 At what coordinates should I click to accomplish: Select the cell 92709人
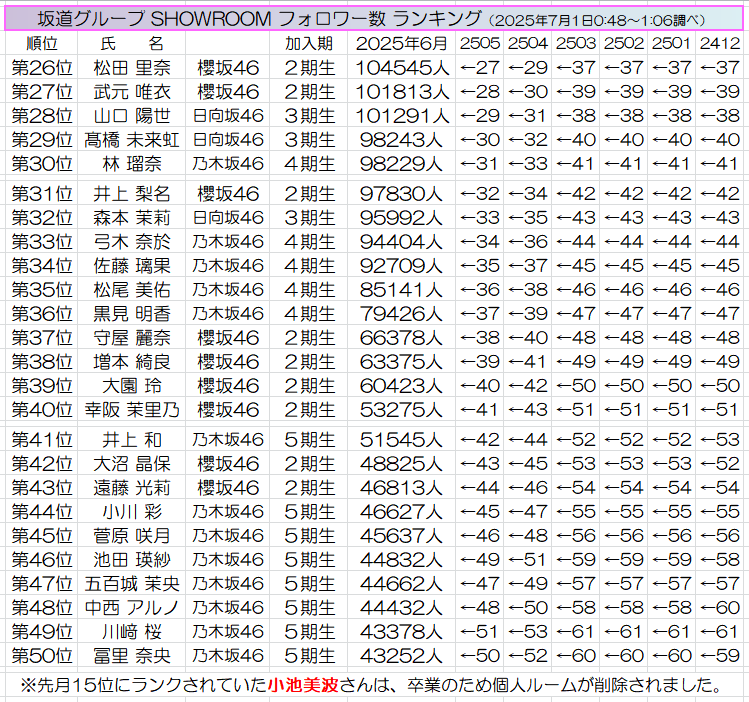(401, 266)
